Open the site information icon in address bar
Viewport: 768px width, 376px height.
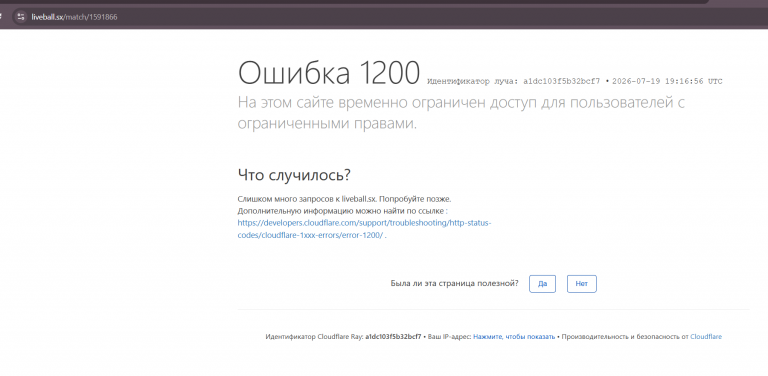coord(20,17)
